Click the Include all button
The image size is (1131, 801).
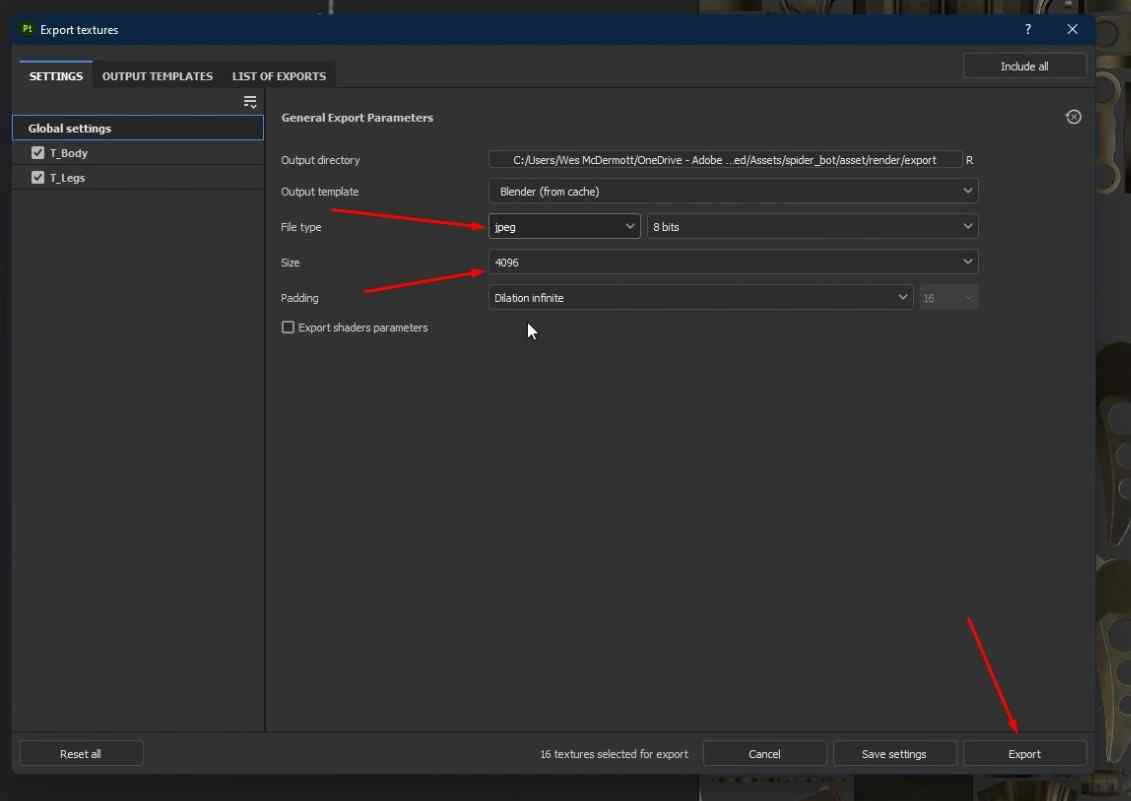pos(1024,66)
